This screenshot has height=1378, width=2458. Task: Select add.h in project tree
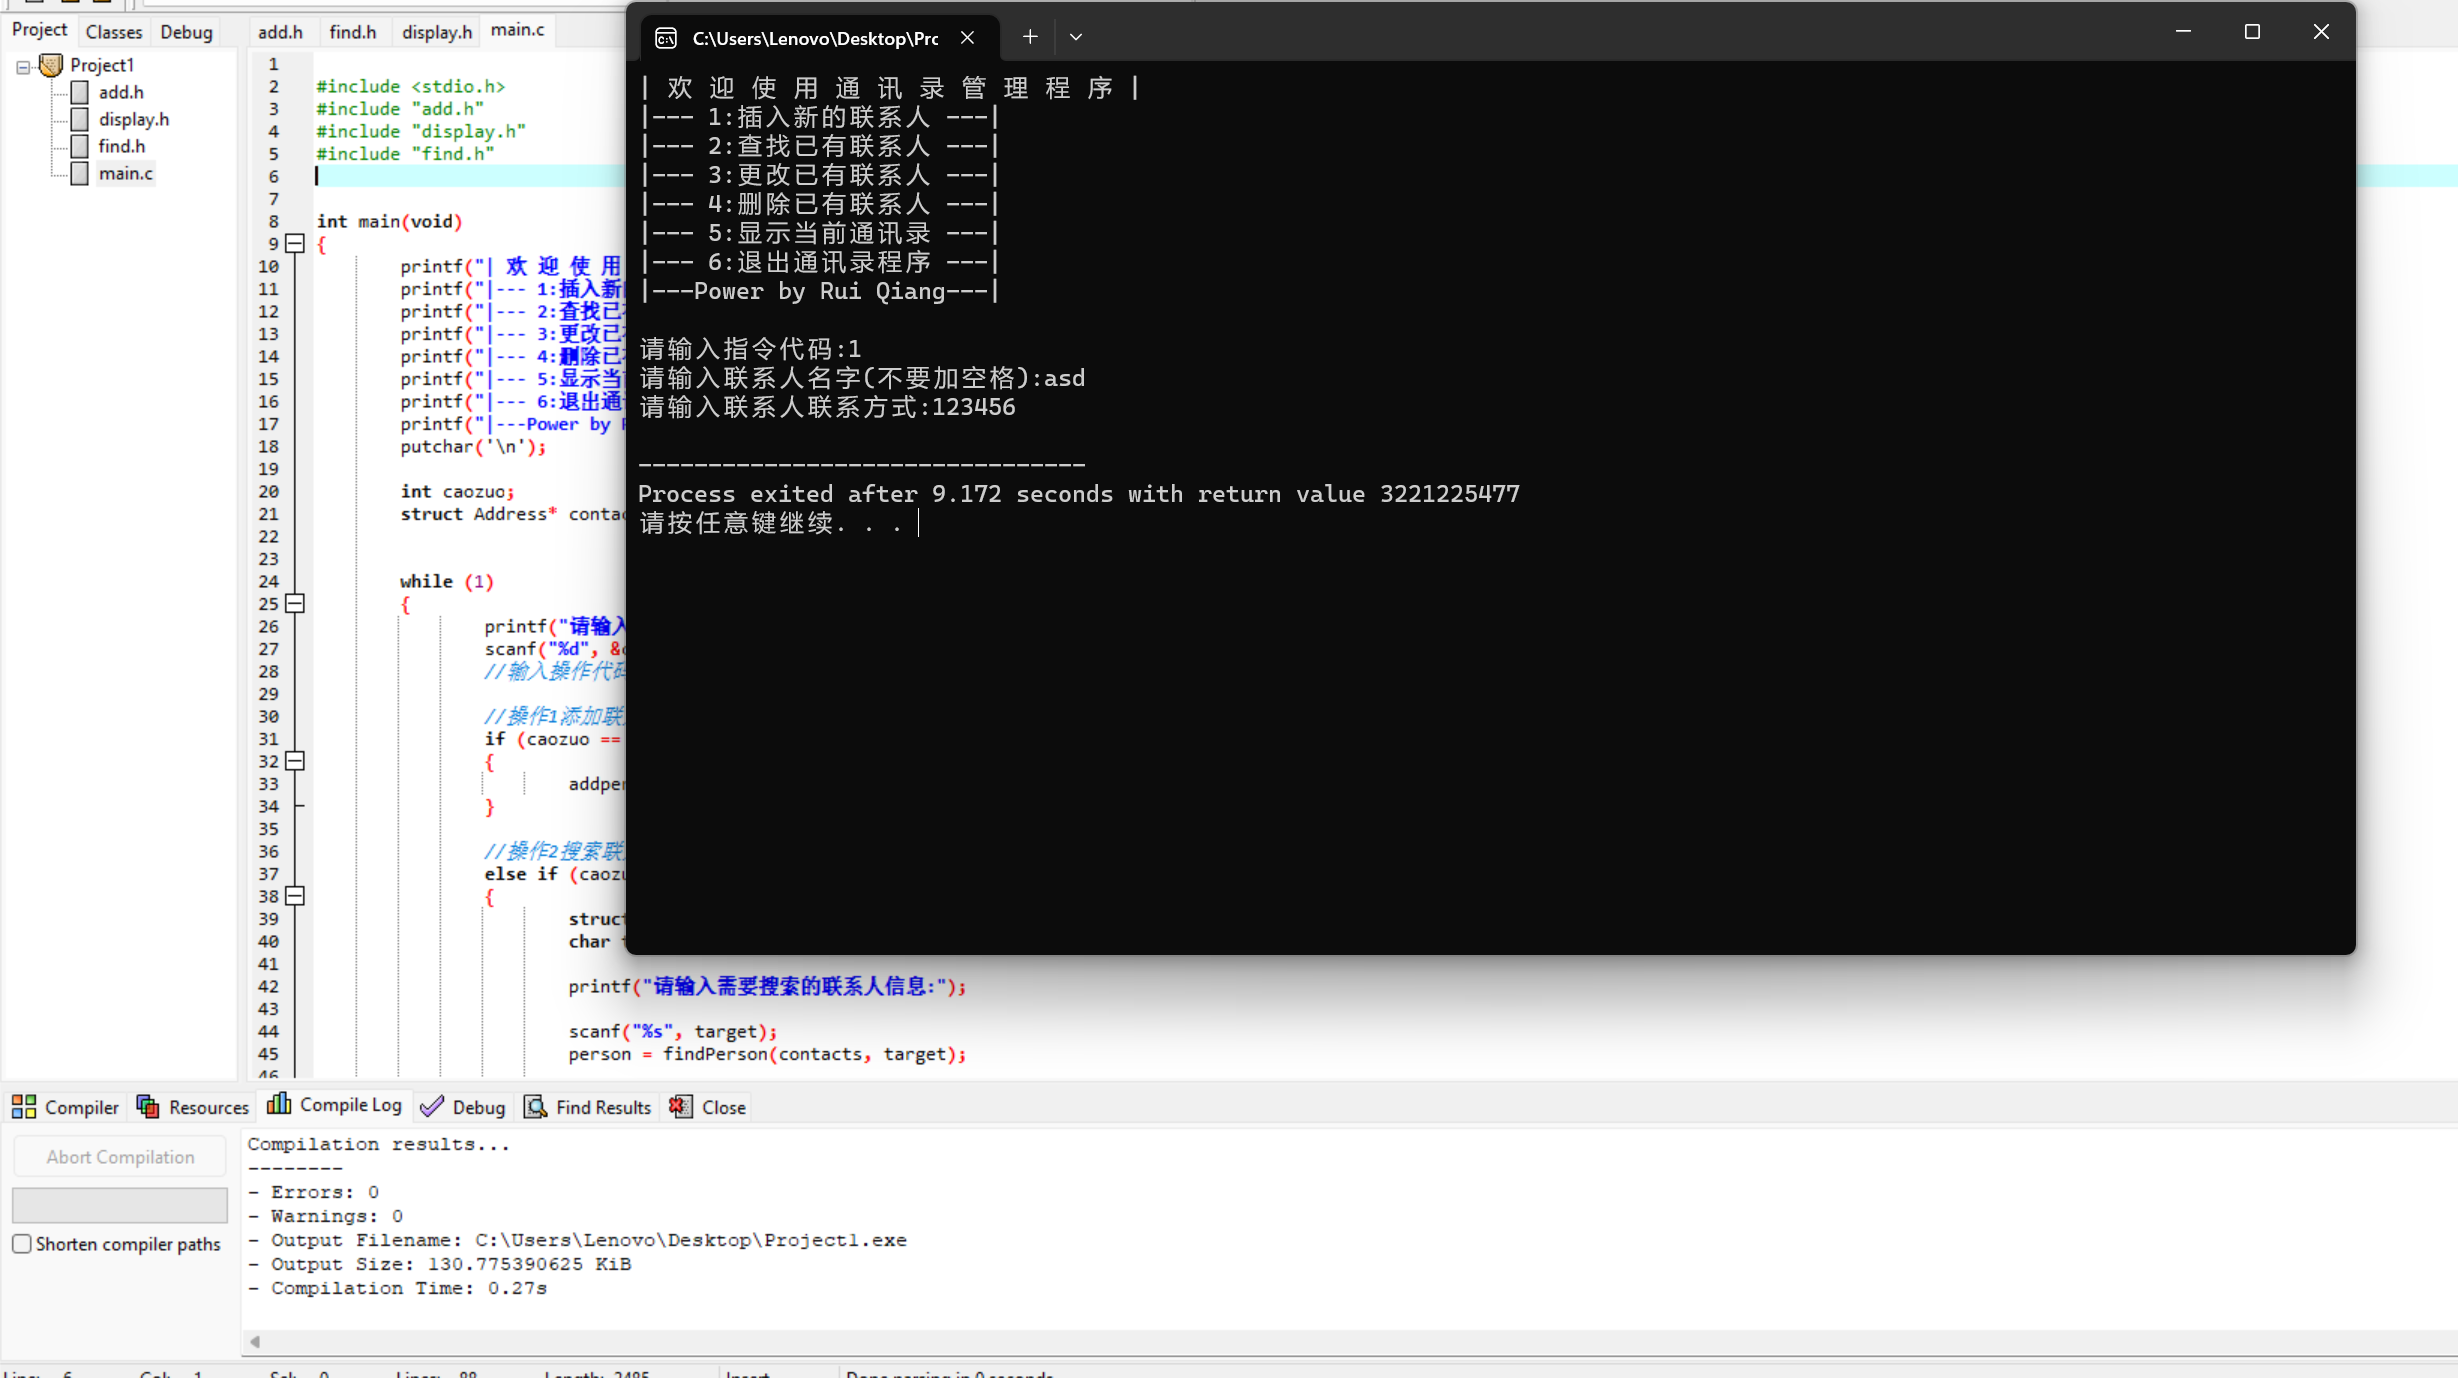(x=121, y=92)
